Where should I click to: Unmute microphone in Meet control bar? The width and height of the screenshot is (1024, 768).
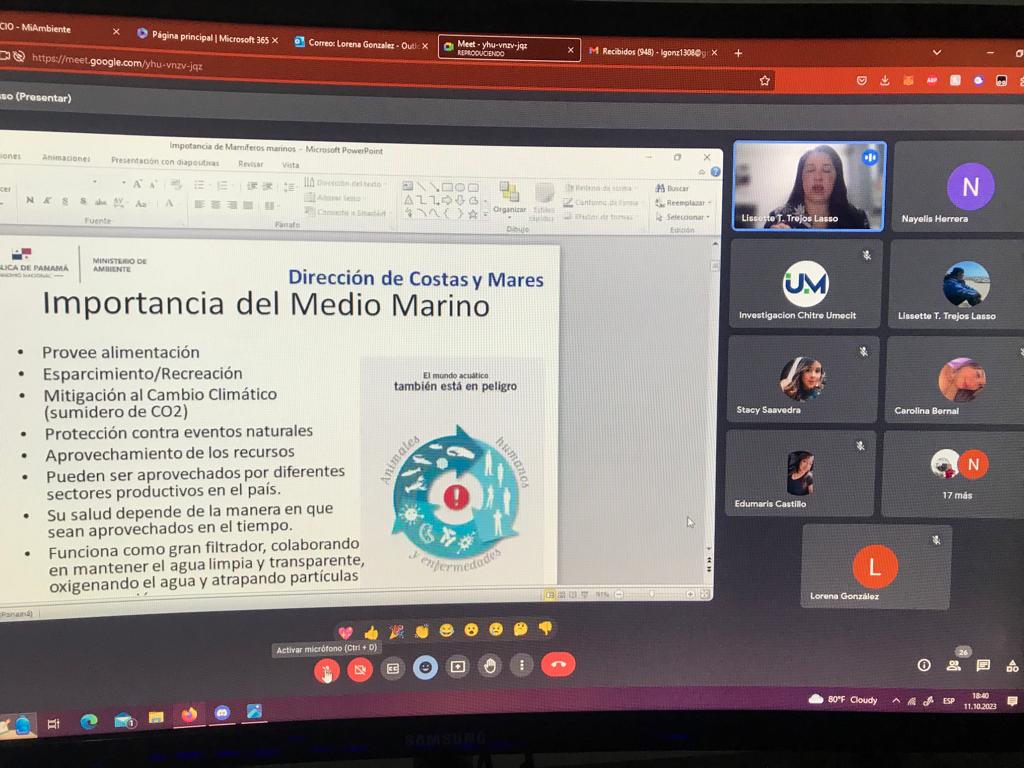(x=326, y=671)
